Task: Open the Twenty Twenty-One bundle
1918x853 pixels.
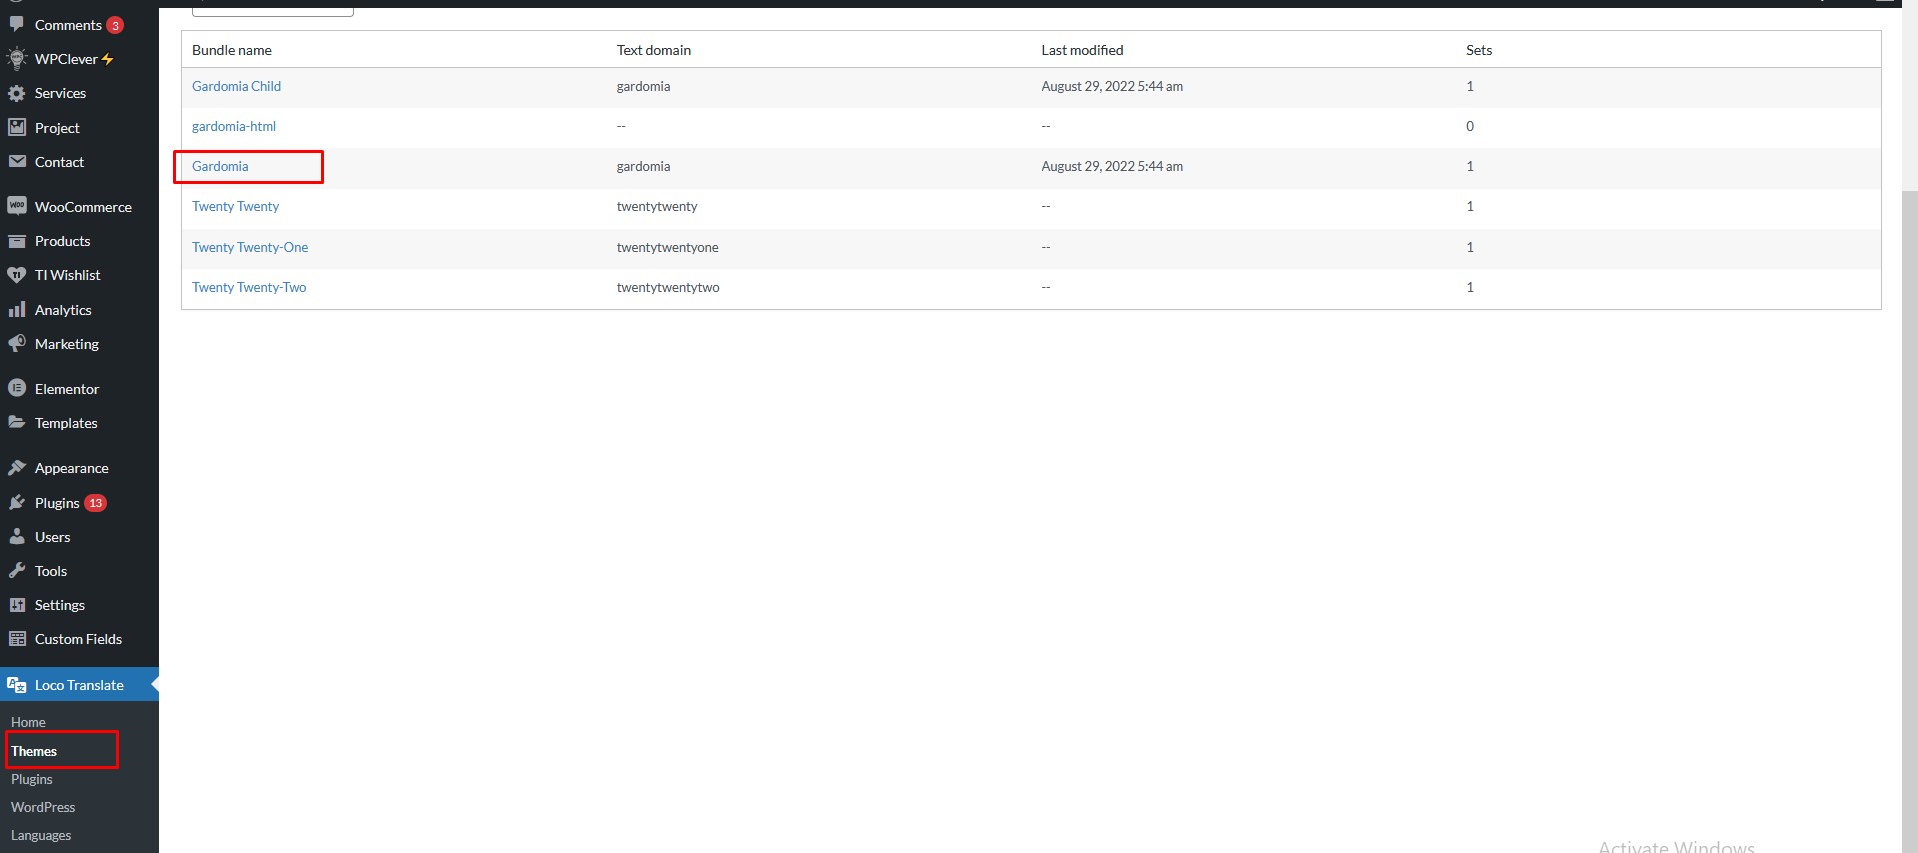Action: pyautogui.click(x=250, y=247)
